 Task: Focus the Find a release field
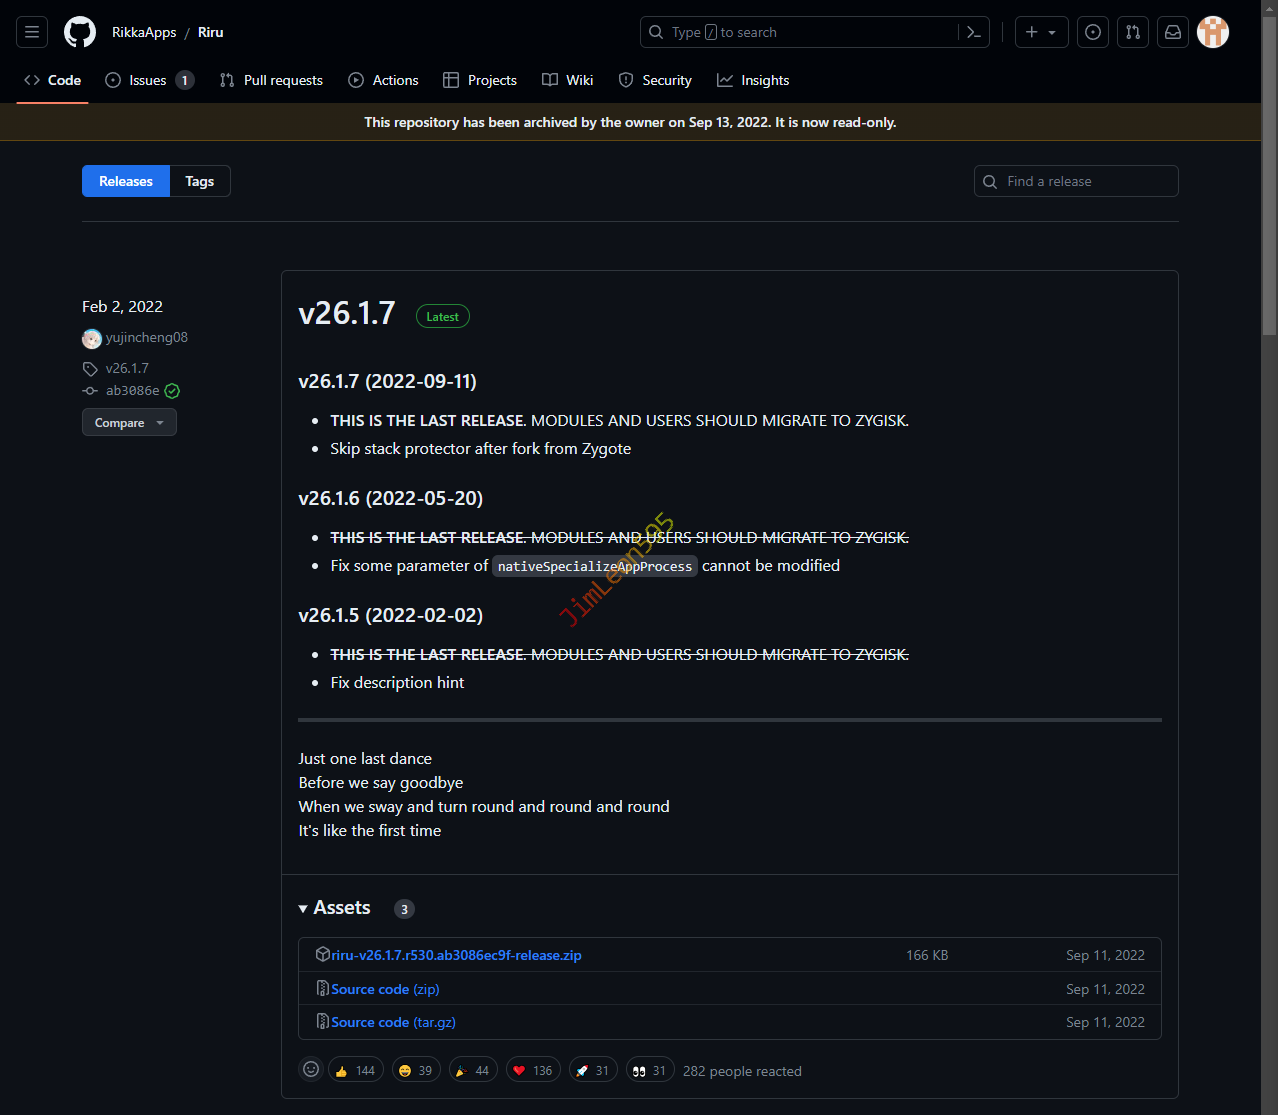coord(1087,181)
